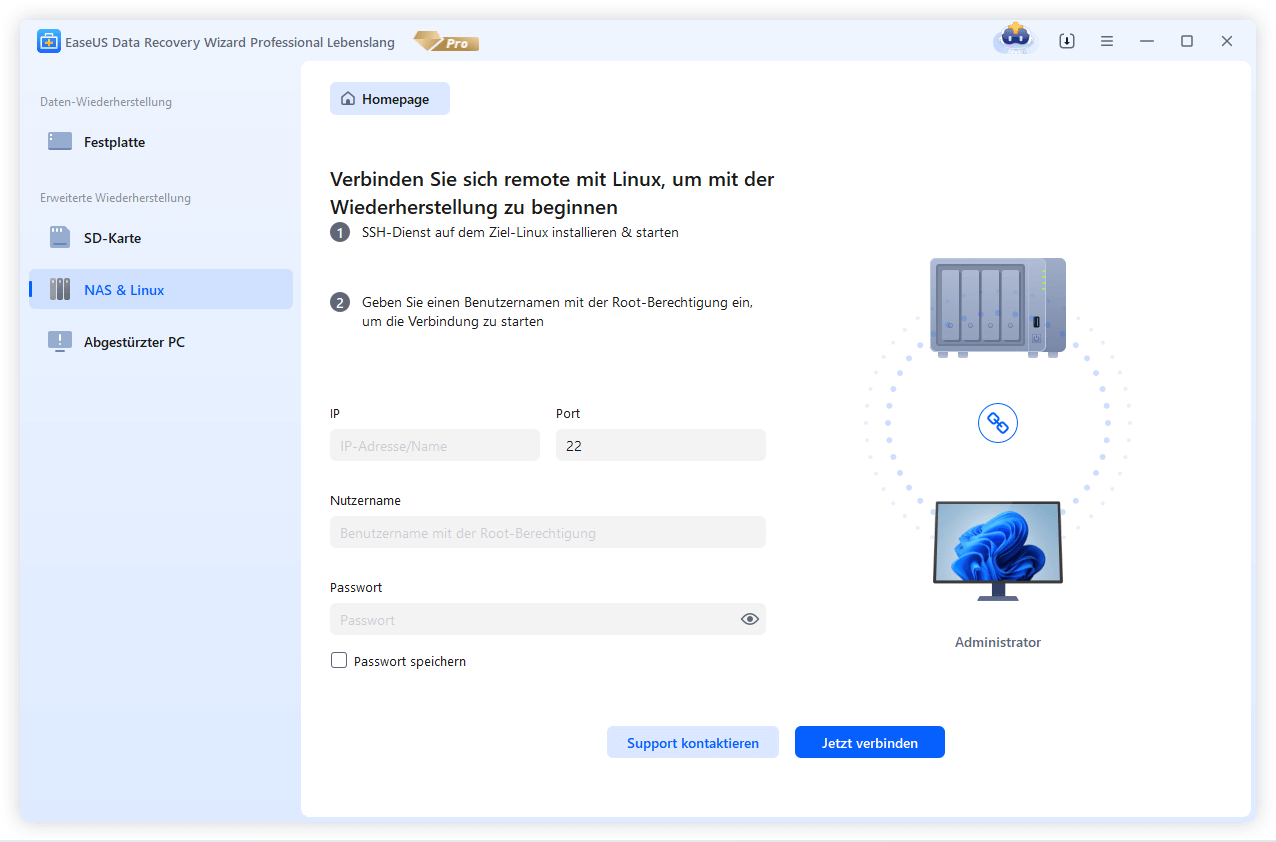The width and height of the screenshot is (1276, 842).
Task: Click the Nutzername field label
Action: 365,500
